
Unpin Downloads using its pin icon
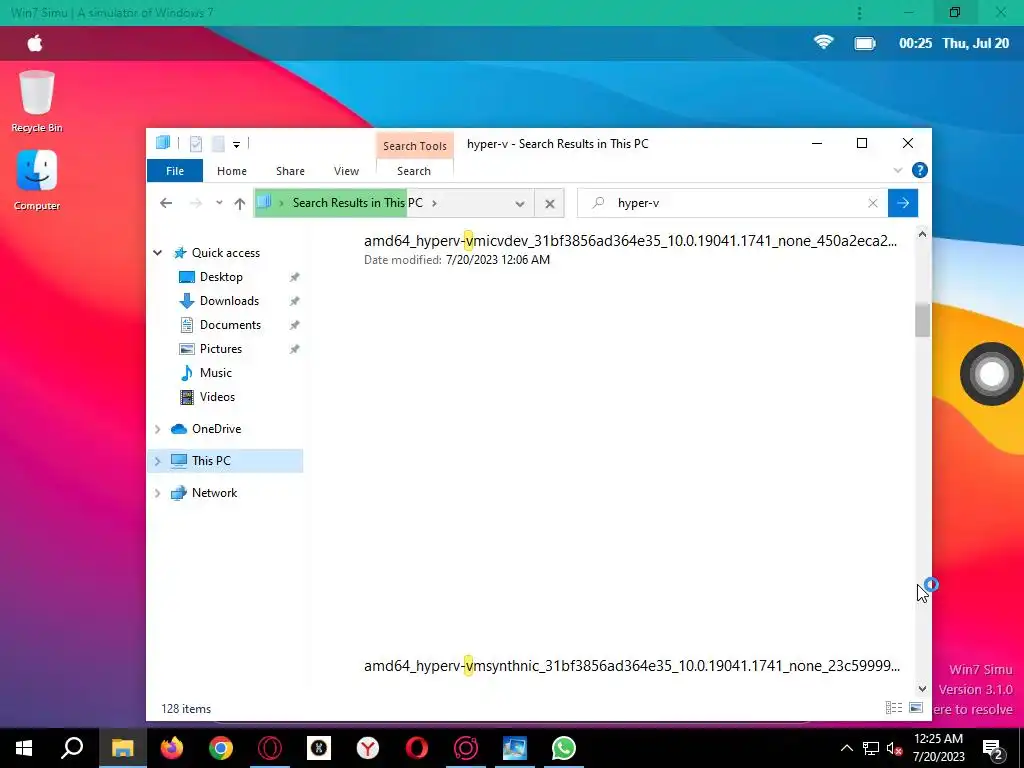pos(295,301)
